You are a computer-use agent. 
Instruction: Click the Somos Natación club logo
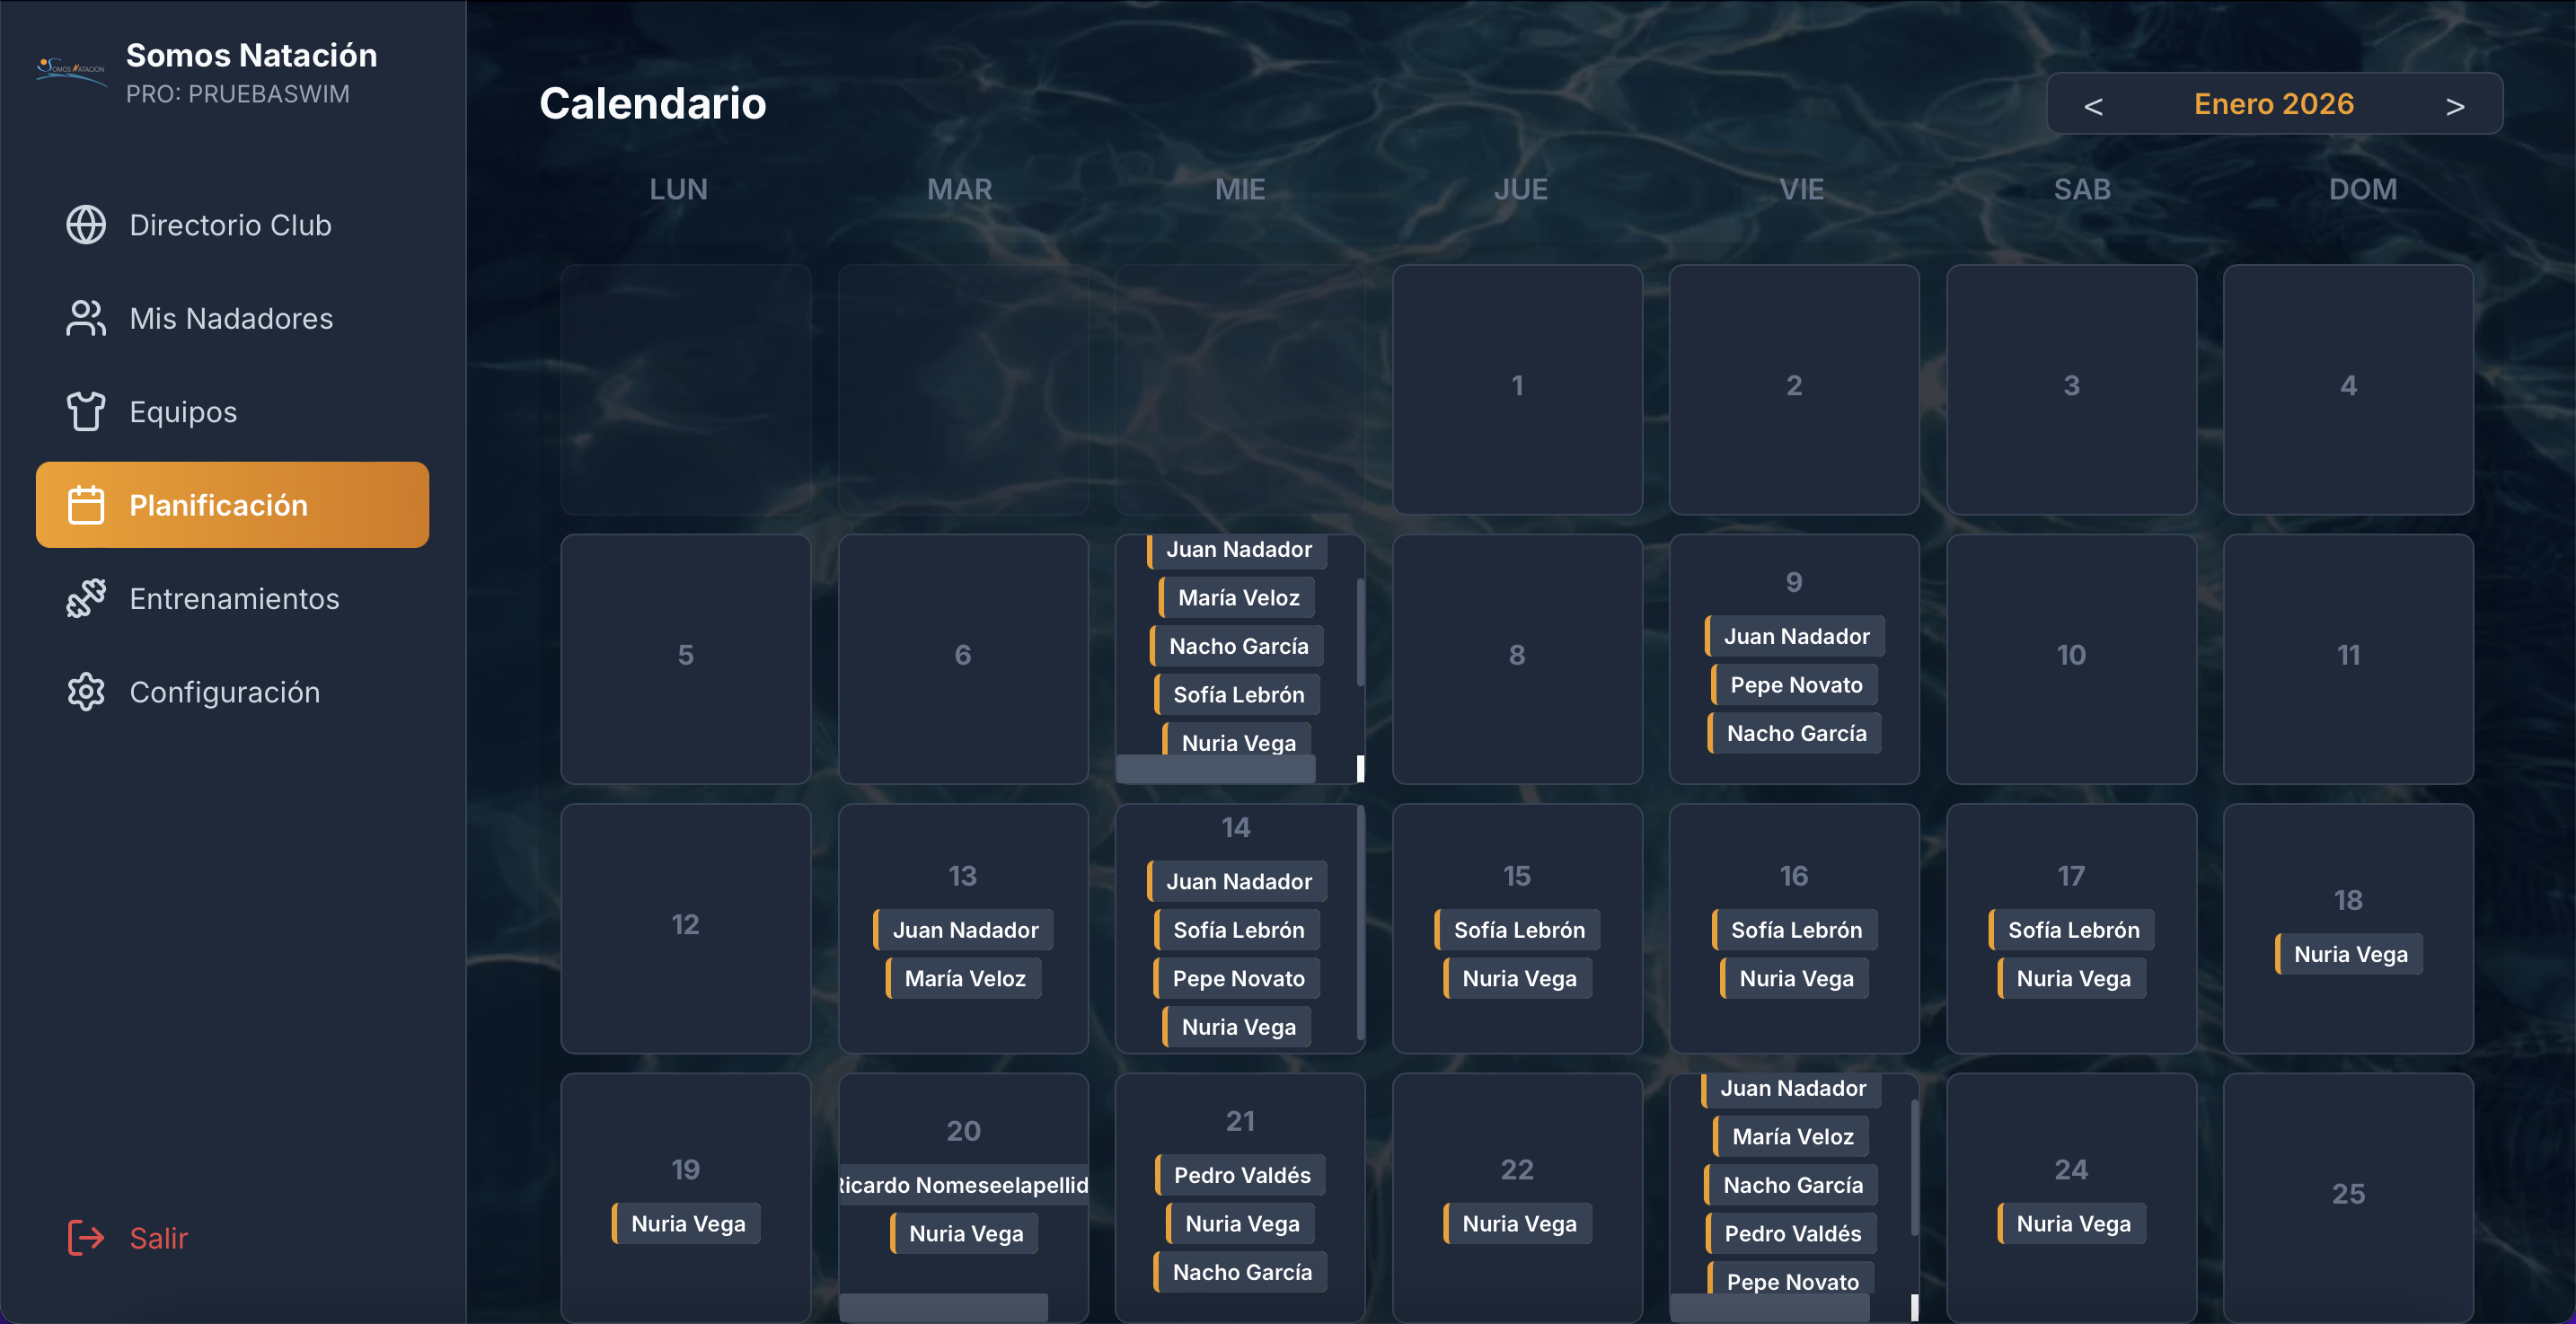(69, 70)
